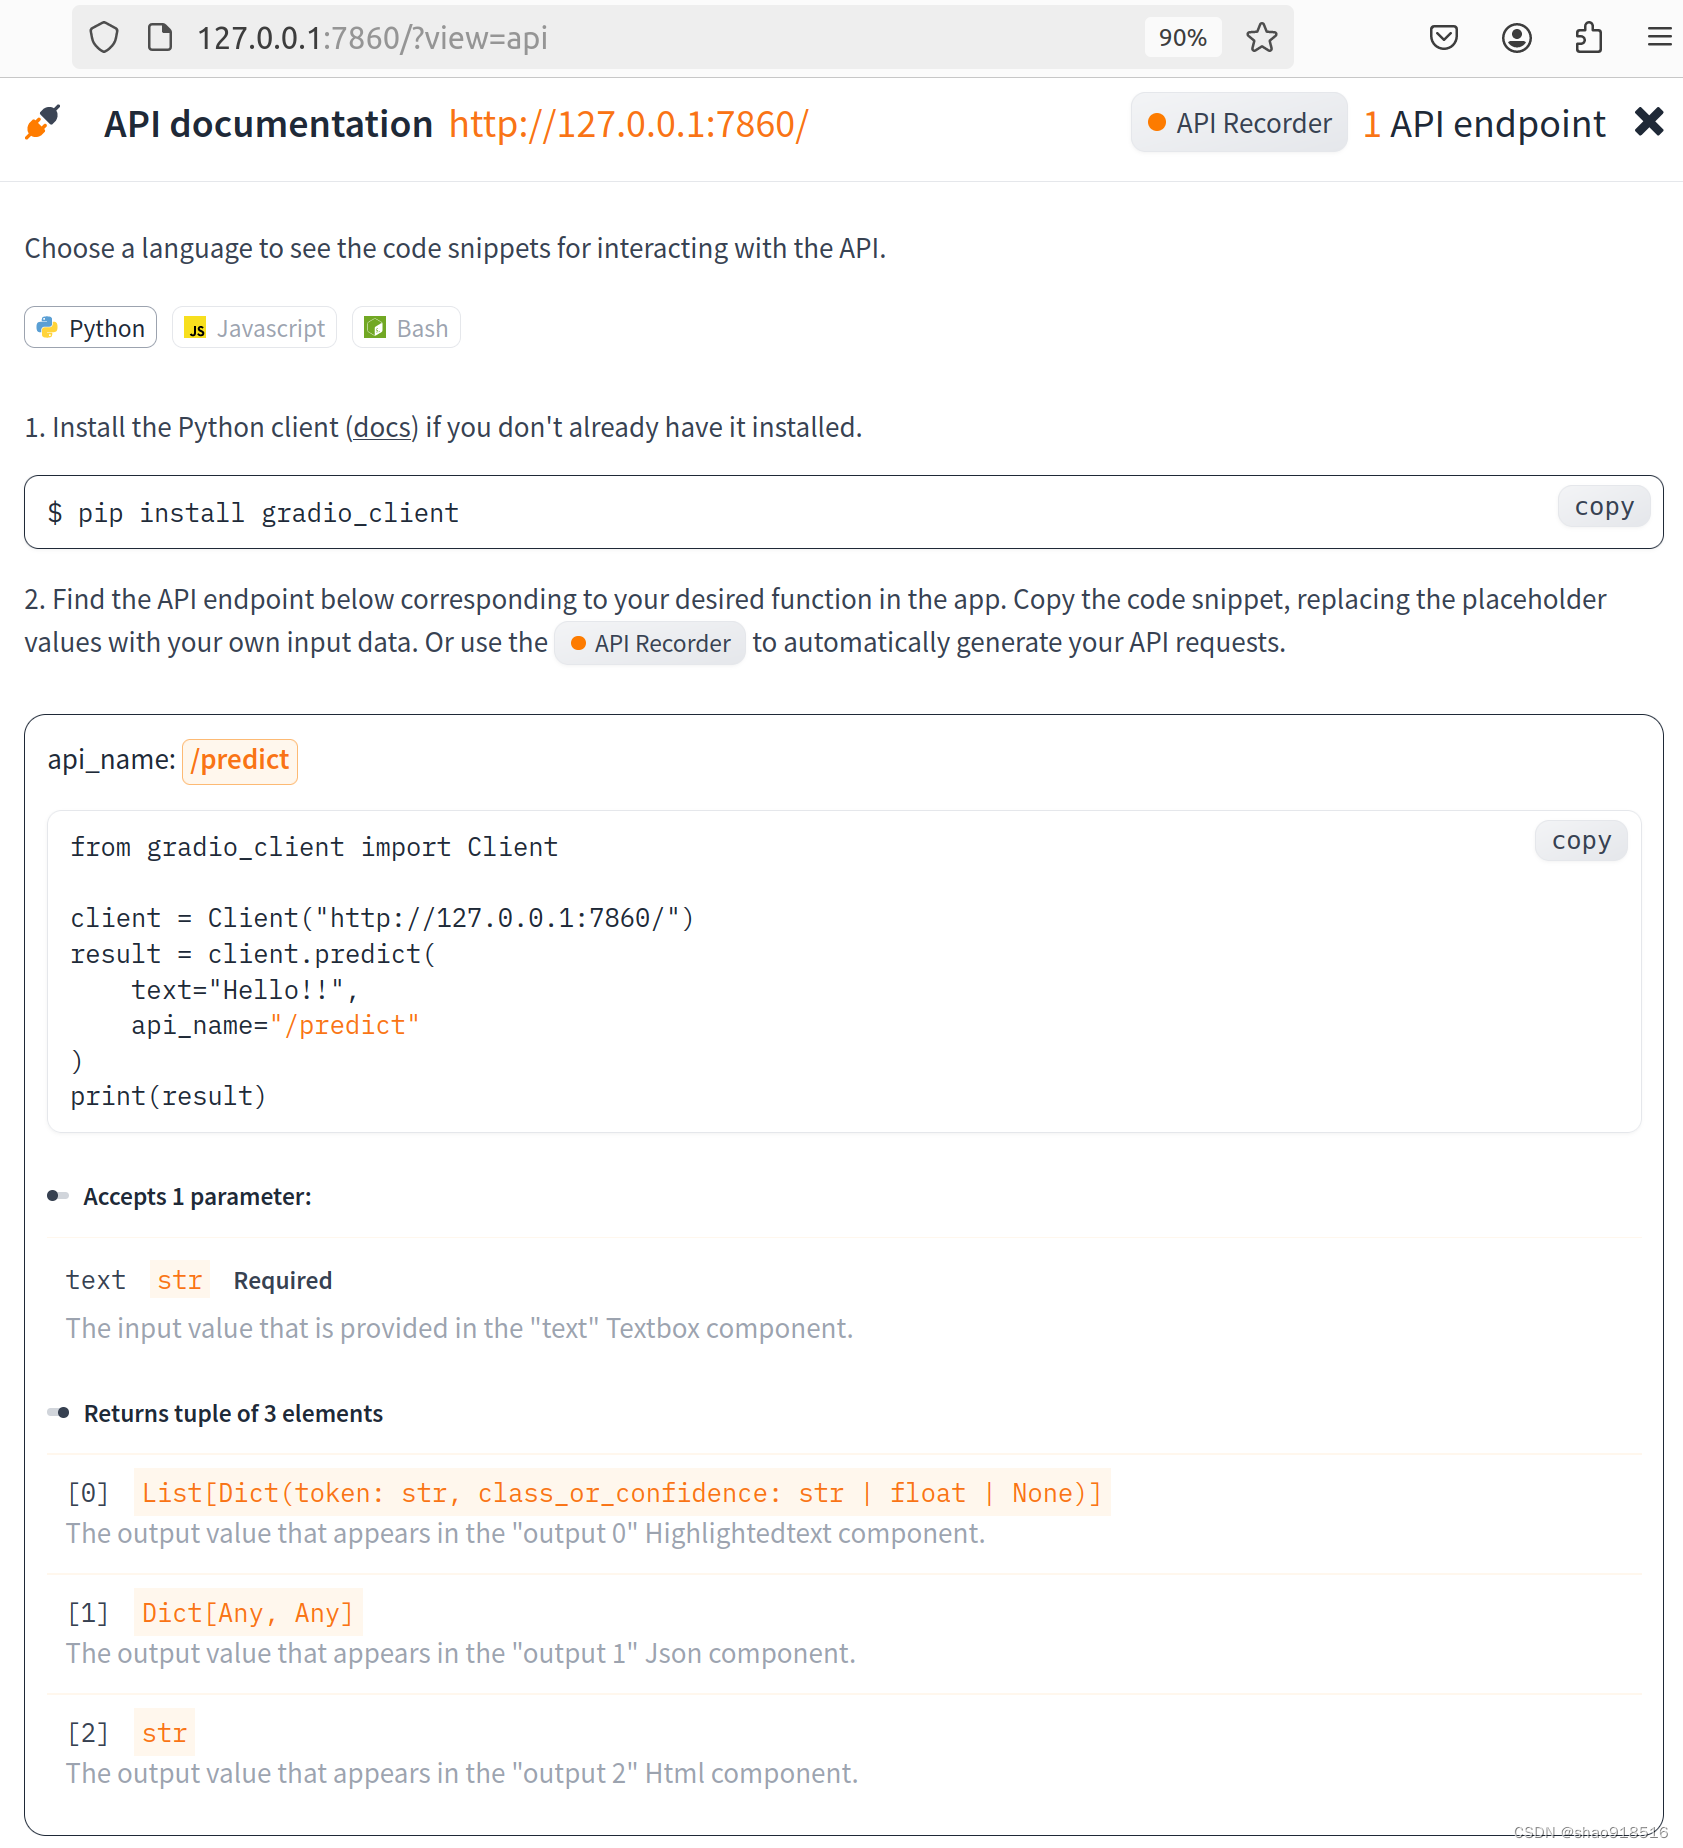The width and height of the screenshot is (1683, 1848).
Task: Click the URL address bar text
Action: pos(372,38)
